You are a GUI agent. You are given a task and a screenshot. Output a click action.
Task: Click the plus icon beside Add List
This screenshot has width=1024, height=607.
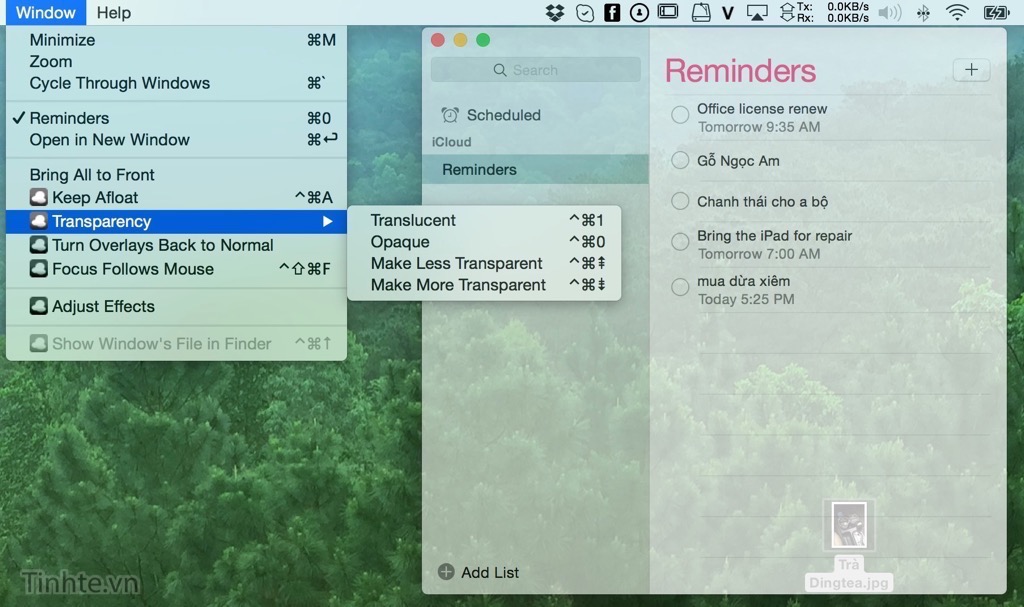pos(446,573)
